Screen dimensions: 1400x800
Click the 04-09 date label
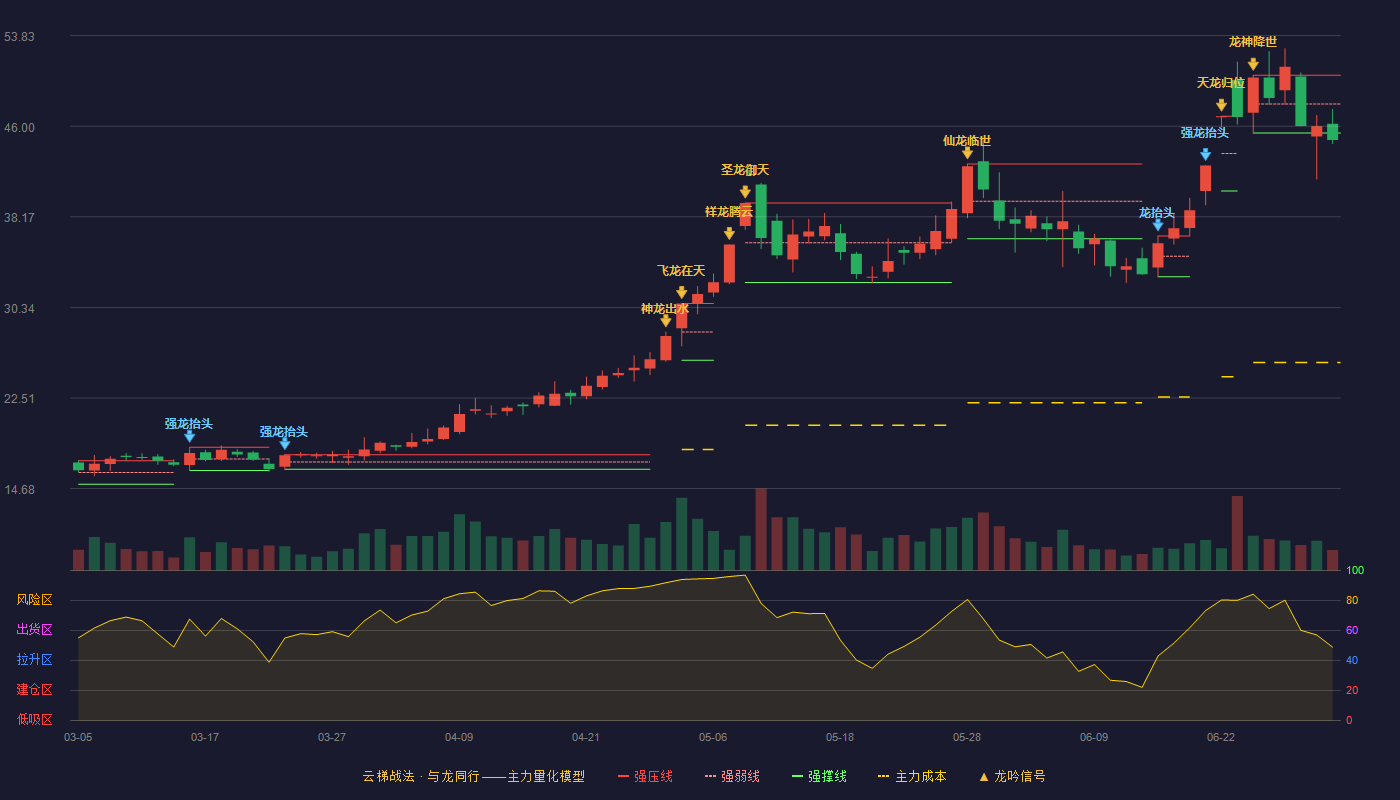click(459, 737)
